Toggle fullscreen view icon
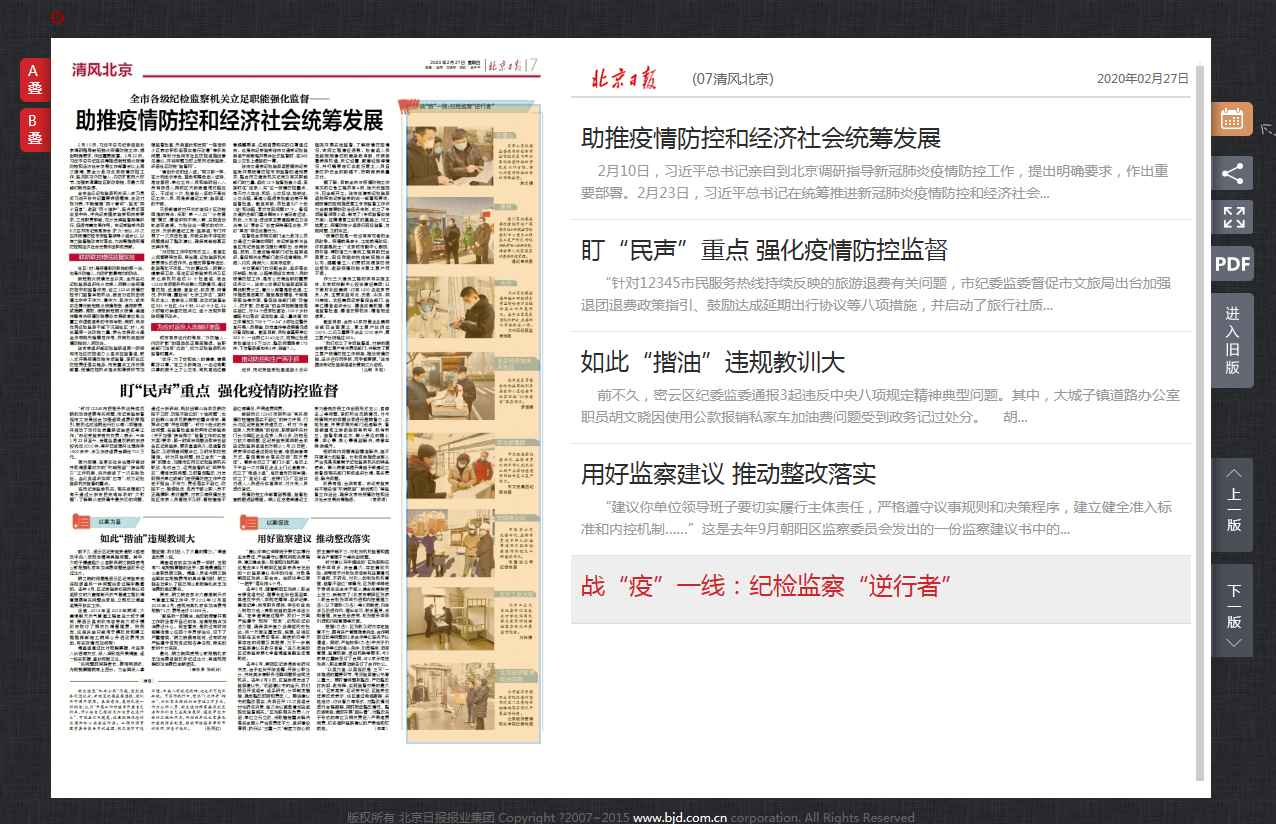Viewport: 1276px width, 824px height. [x=1232, y=217]
